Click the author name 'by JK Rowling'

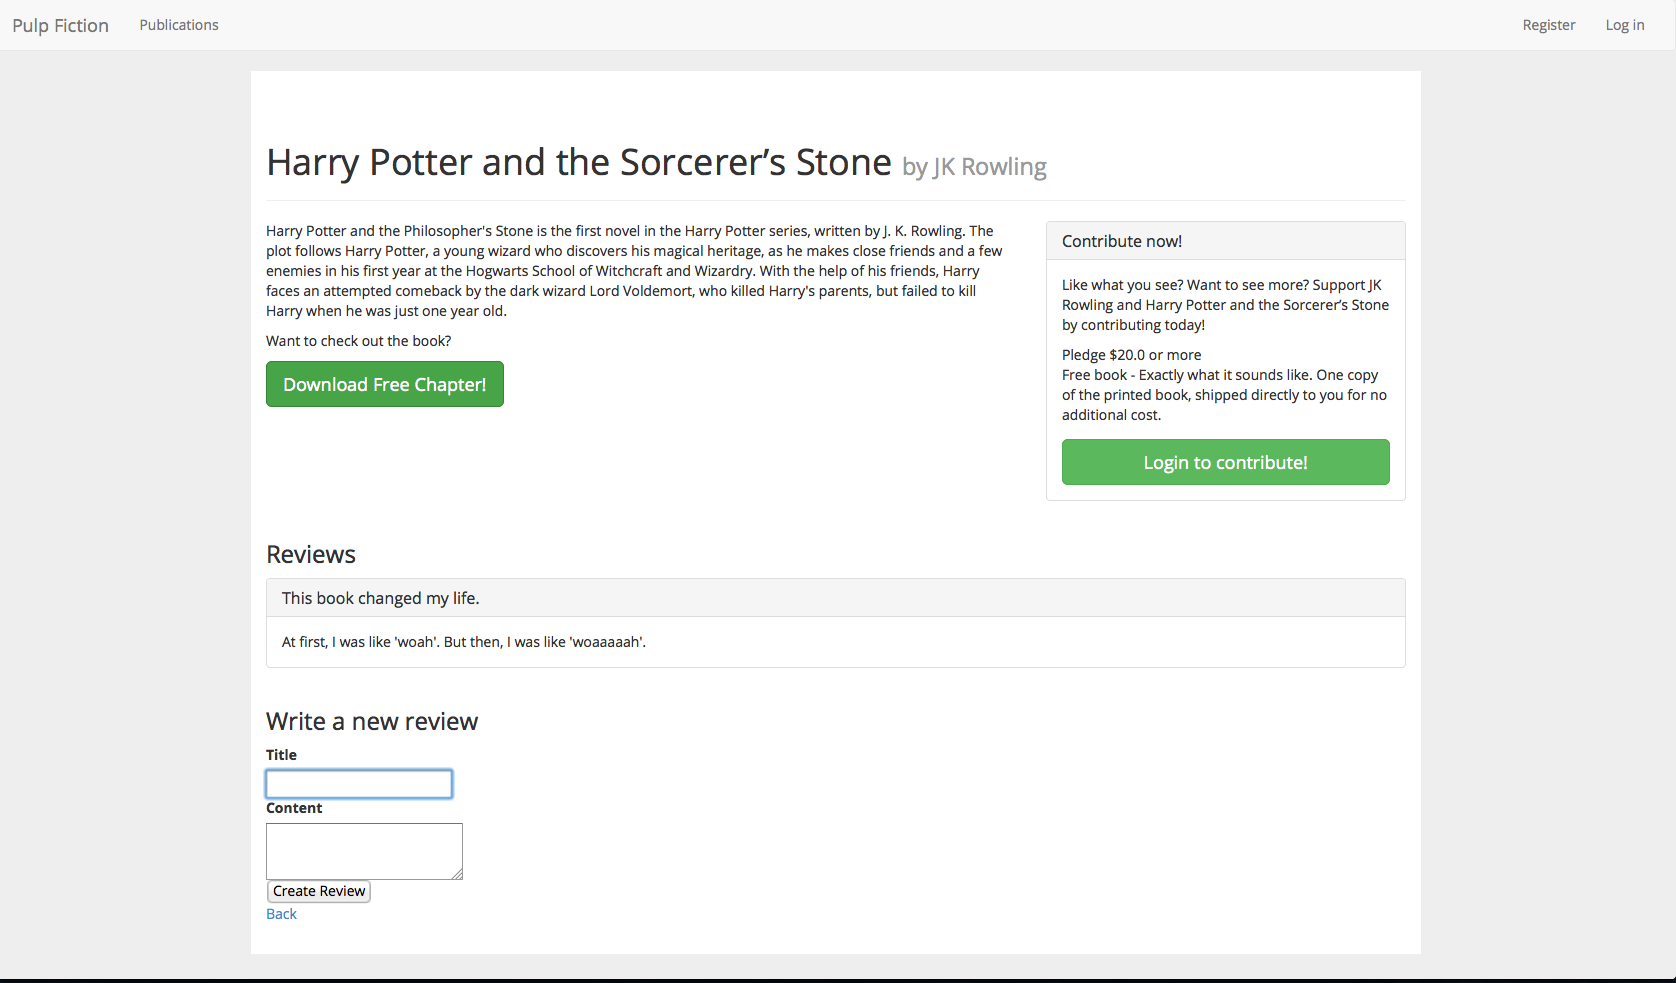974,167
